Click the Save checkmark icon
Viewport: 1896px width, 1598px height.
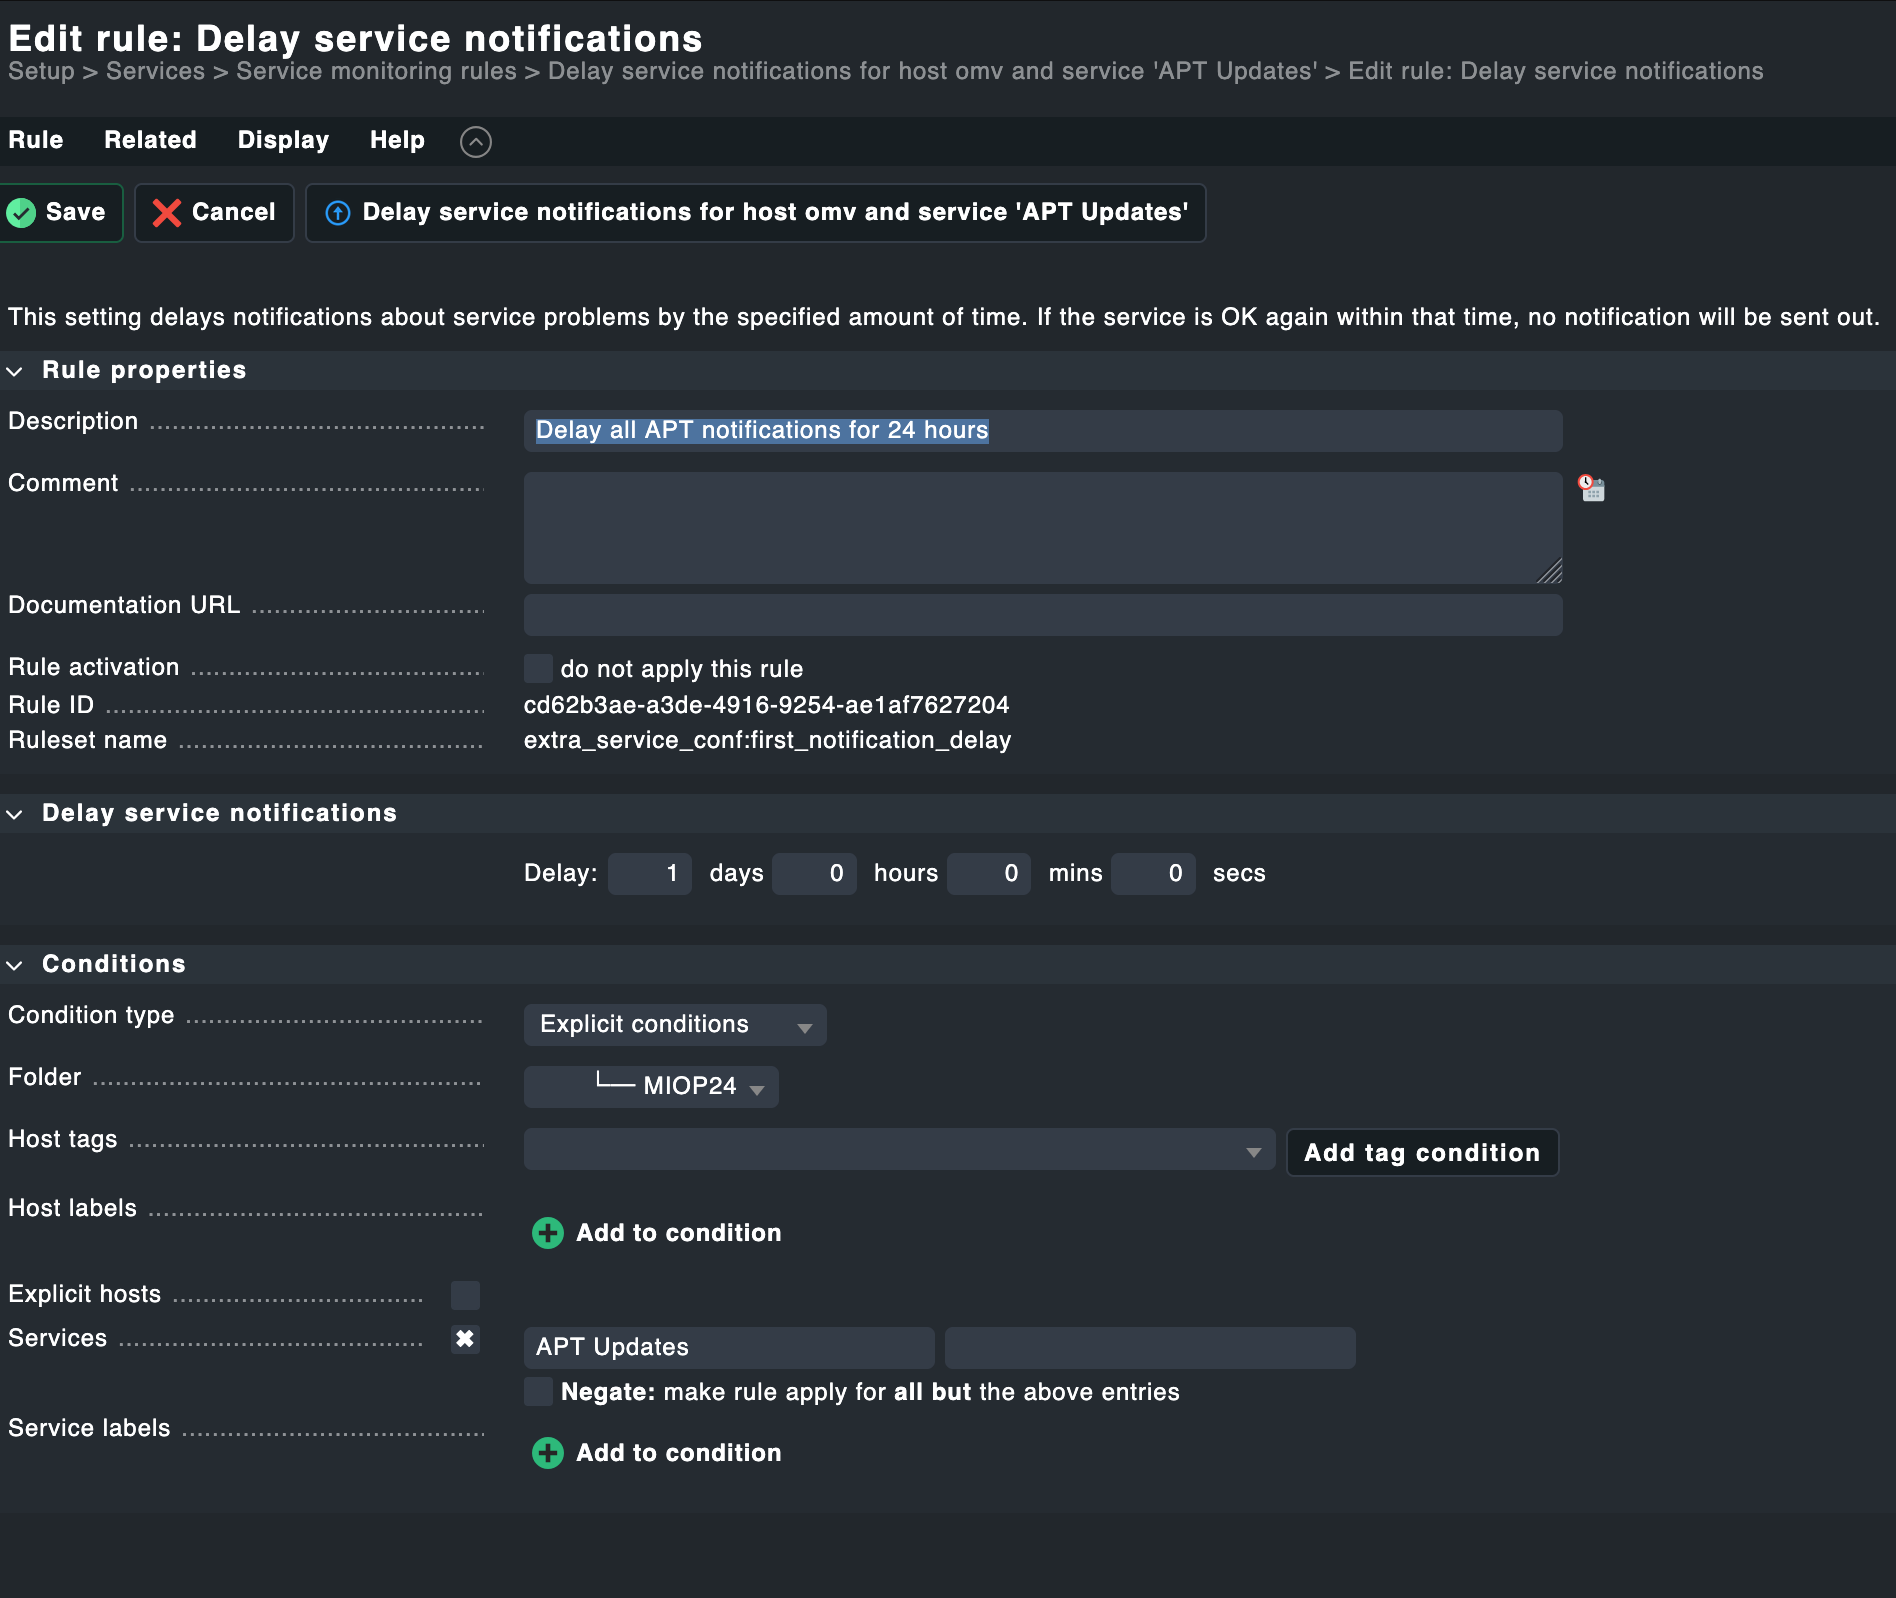(x=22, y=212)
